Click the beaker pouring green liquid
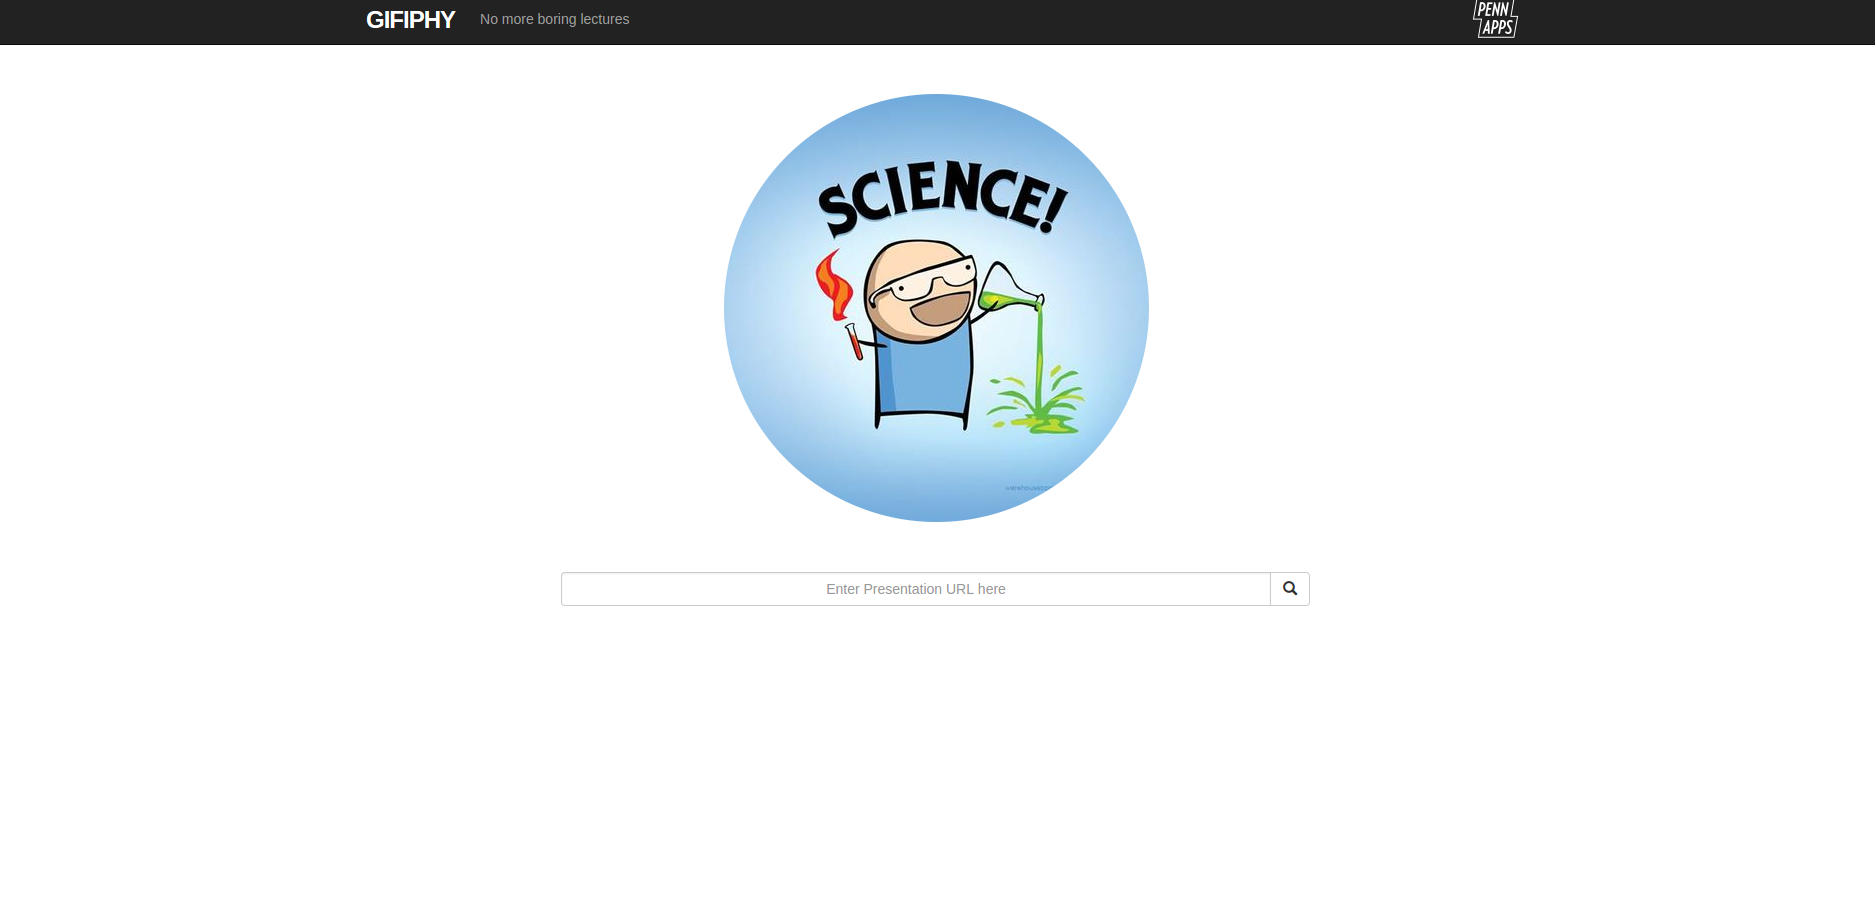Image resolution: width=1875 pixels, height=915 pixels. (x=1011, y=288)
